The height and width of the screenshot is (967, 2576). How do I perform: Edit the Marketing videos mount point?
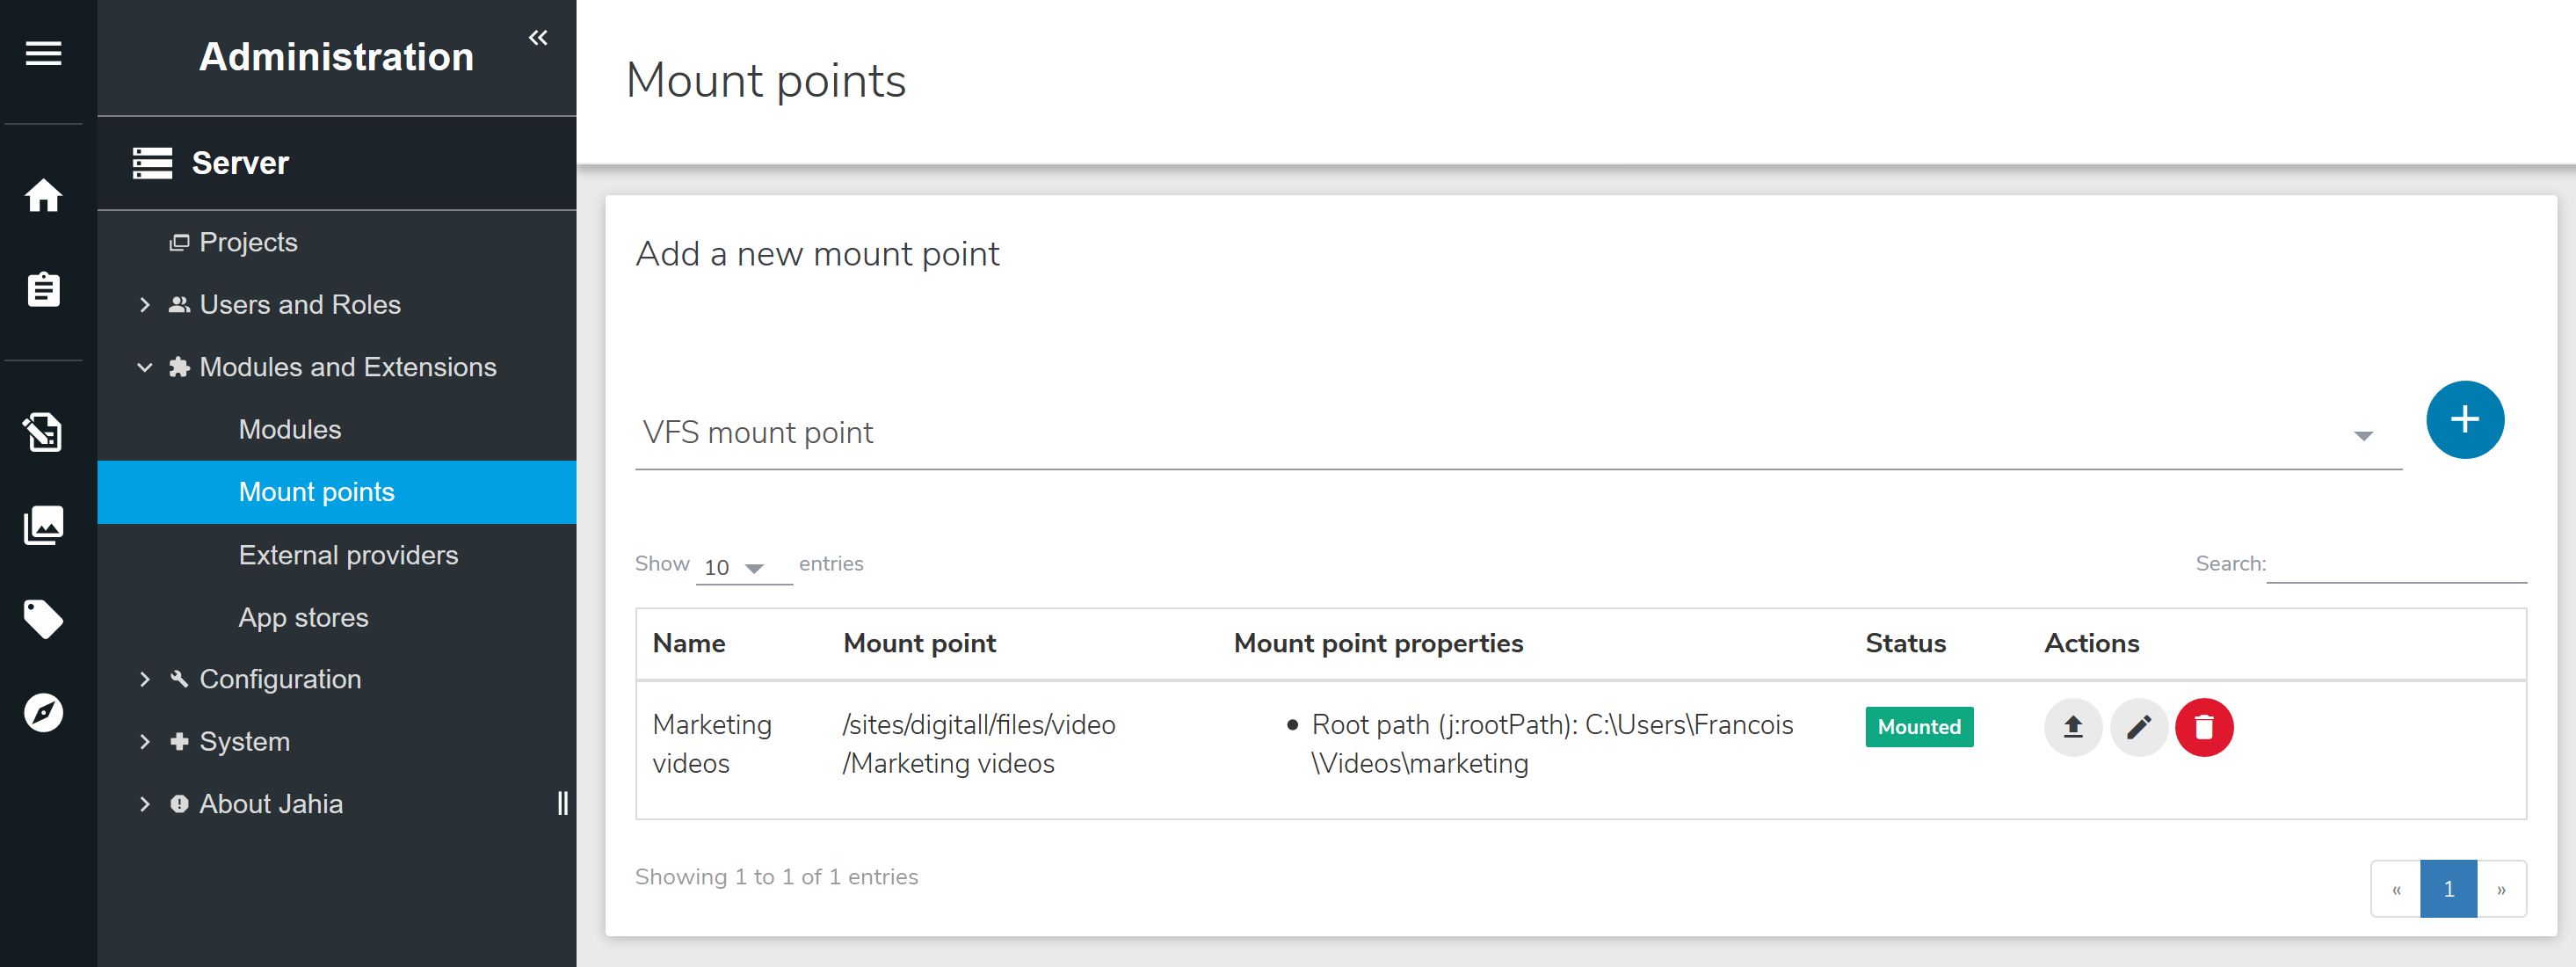[2139, 728]
